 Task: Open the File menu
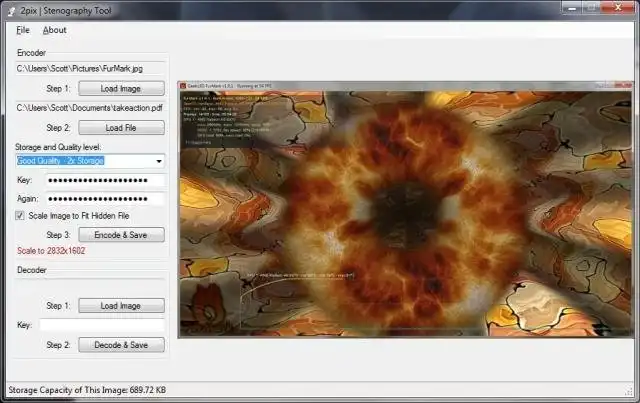(23, 30)
